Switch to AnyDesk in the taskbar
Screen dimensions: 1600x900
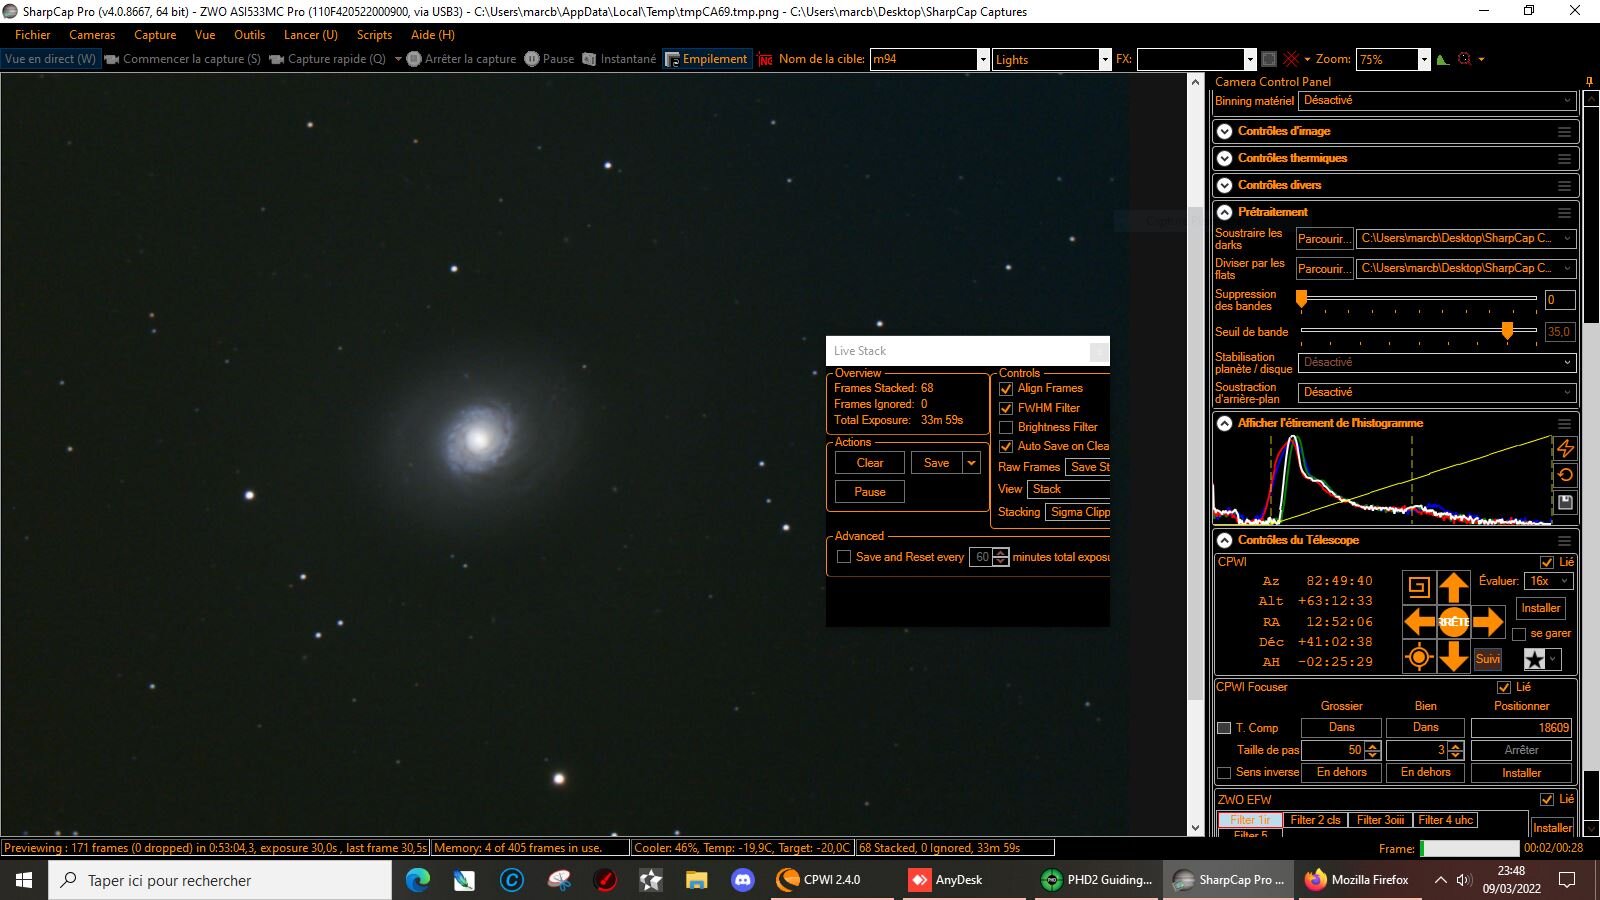tap(945, 880)
